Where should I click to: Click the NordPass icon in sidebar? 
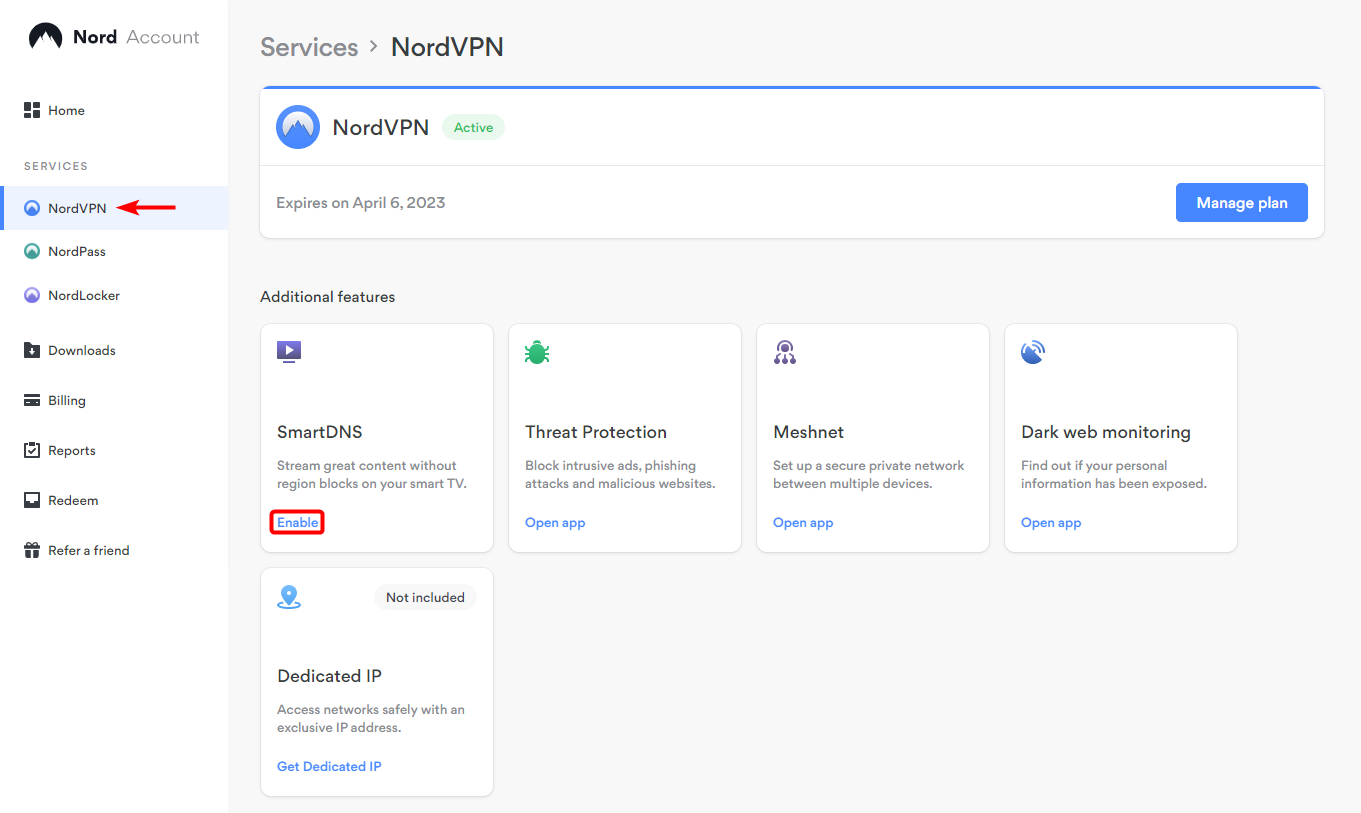(32, 252)
